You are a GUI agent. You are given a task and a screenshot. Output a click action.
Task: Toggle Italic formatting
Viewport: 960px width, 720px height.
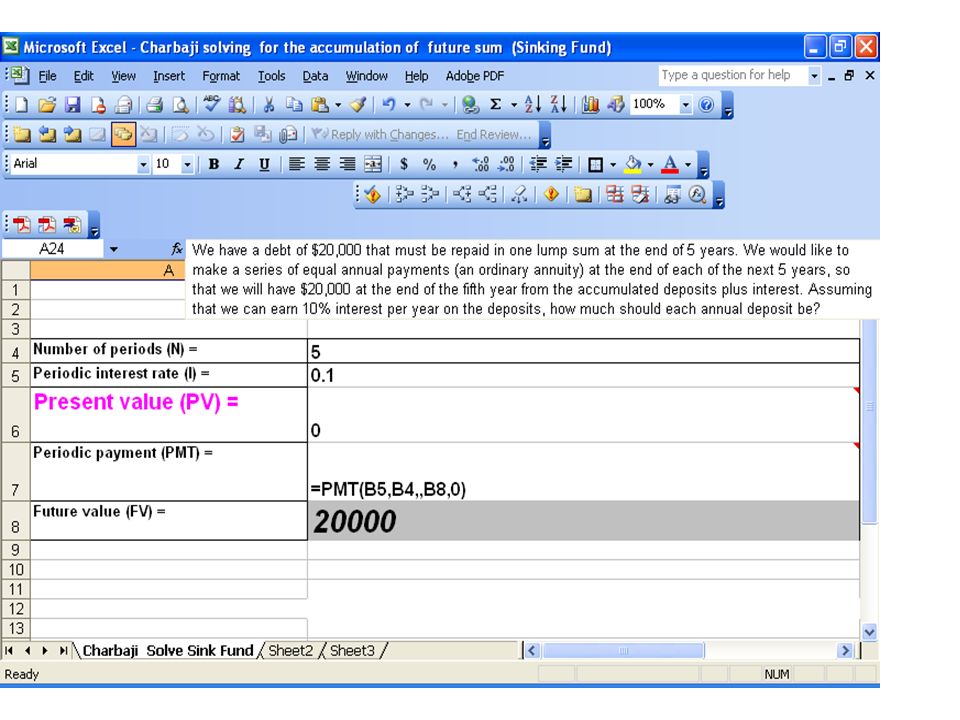pyautogui.click(x=239, y=164)
